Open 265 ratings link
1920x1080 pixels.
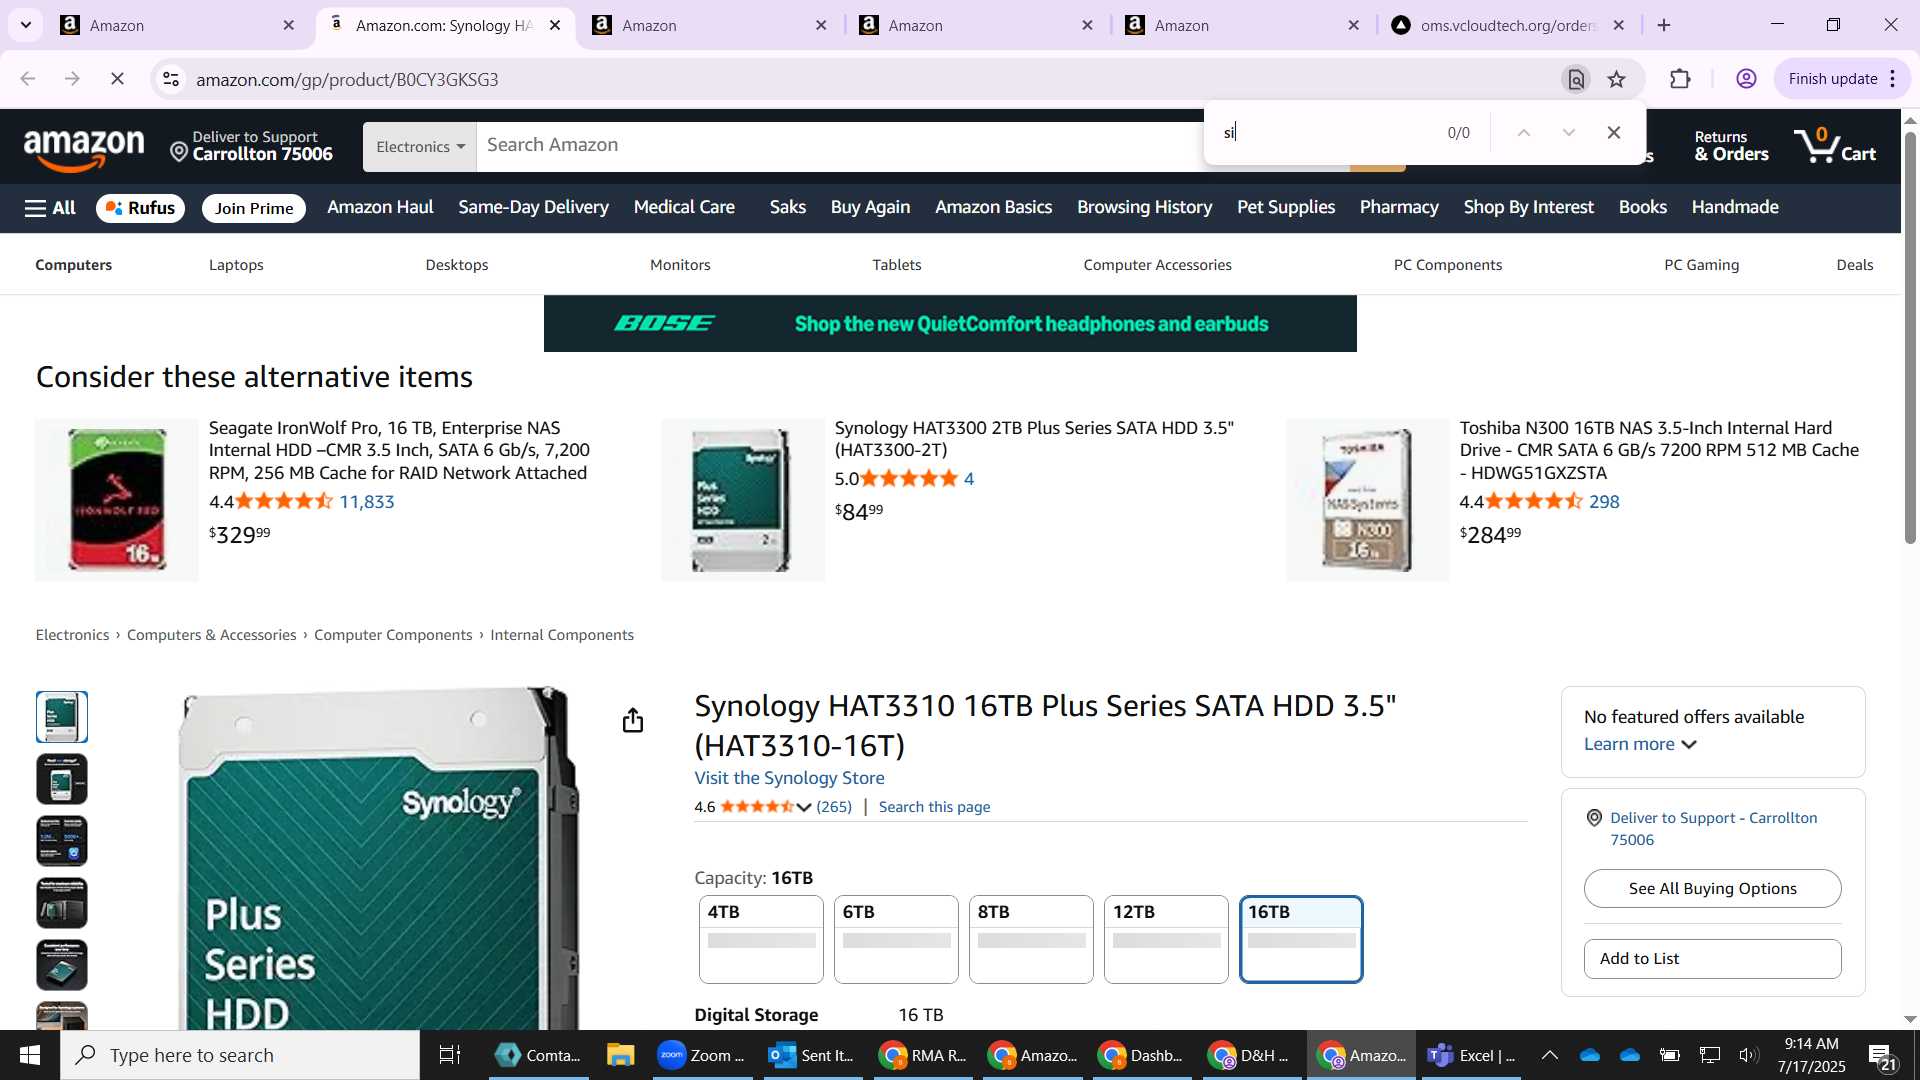coord(834,807)
